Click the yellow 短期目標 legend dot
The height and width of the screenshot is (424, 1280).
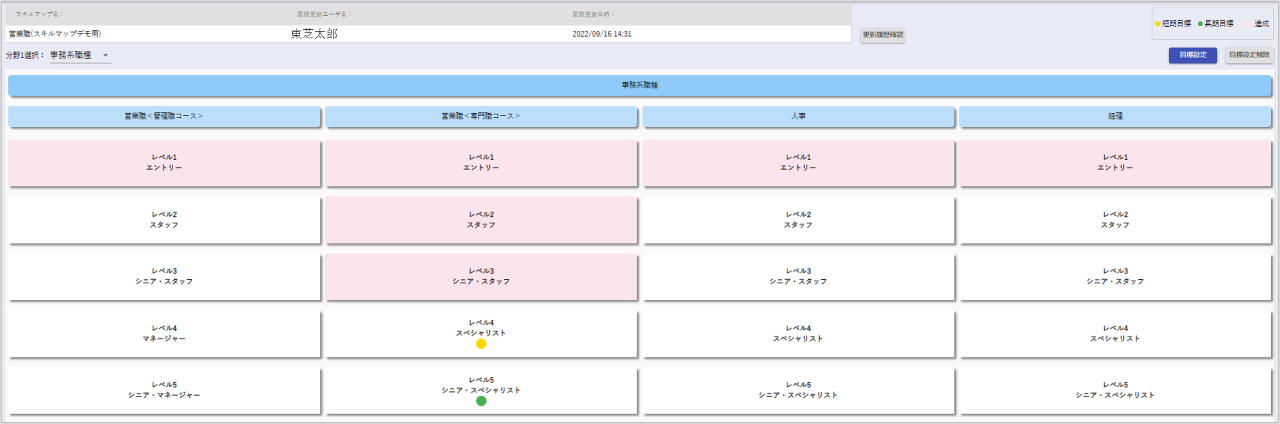point(1157,22)
